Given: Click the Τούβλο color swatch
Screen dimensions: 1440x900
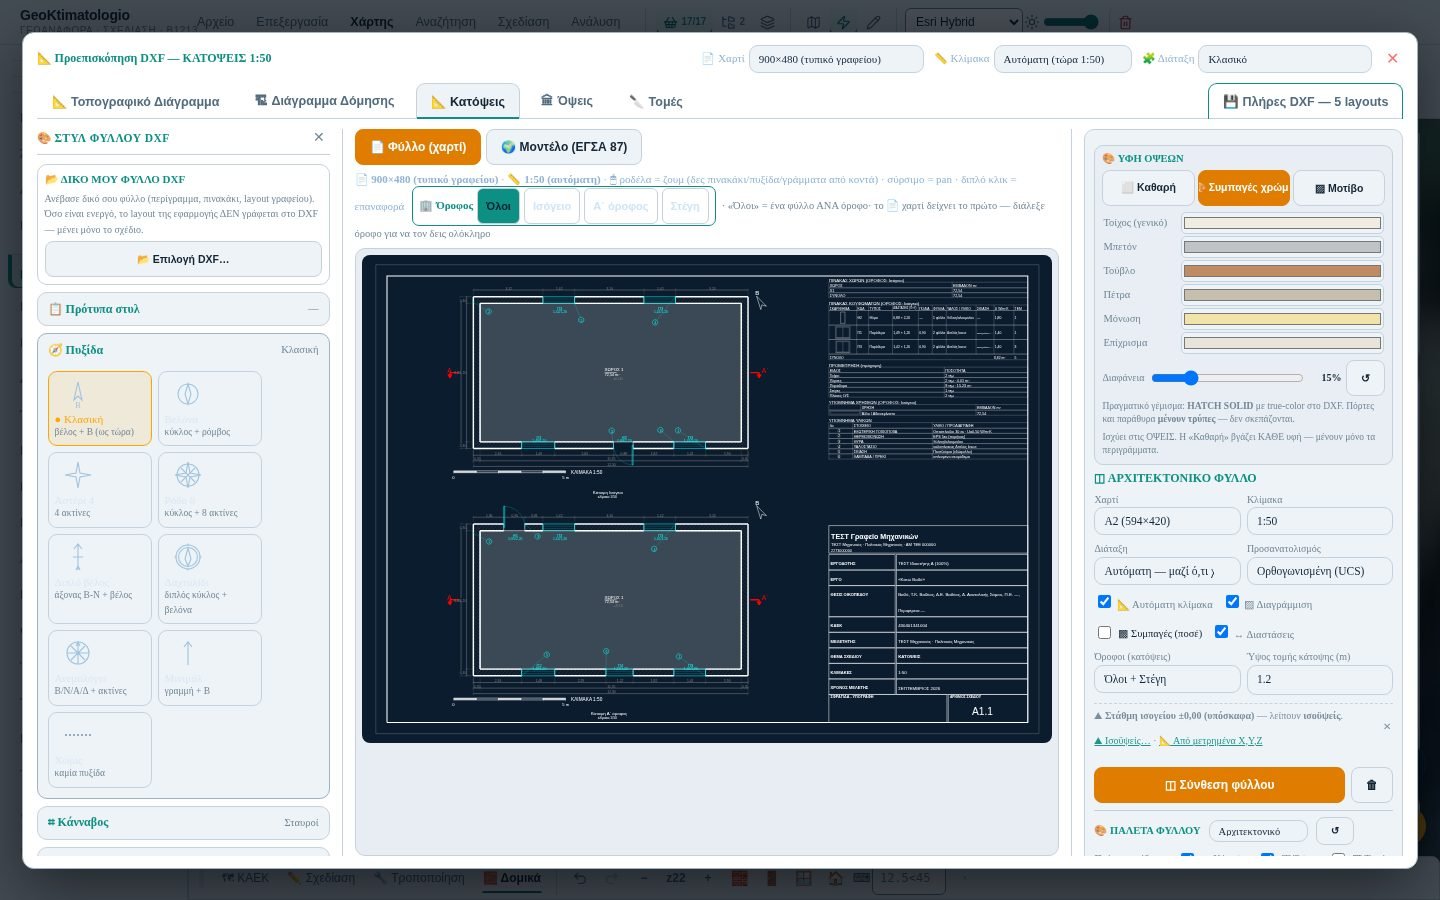Looking at the screenshot, I should point(1282,271).
